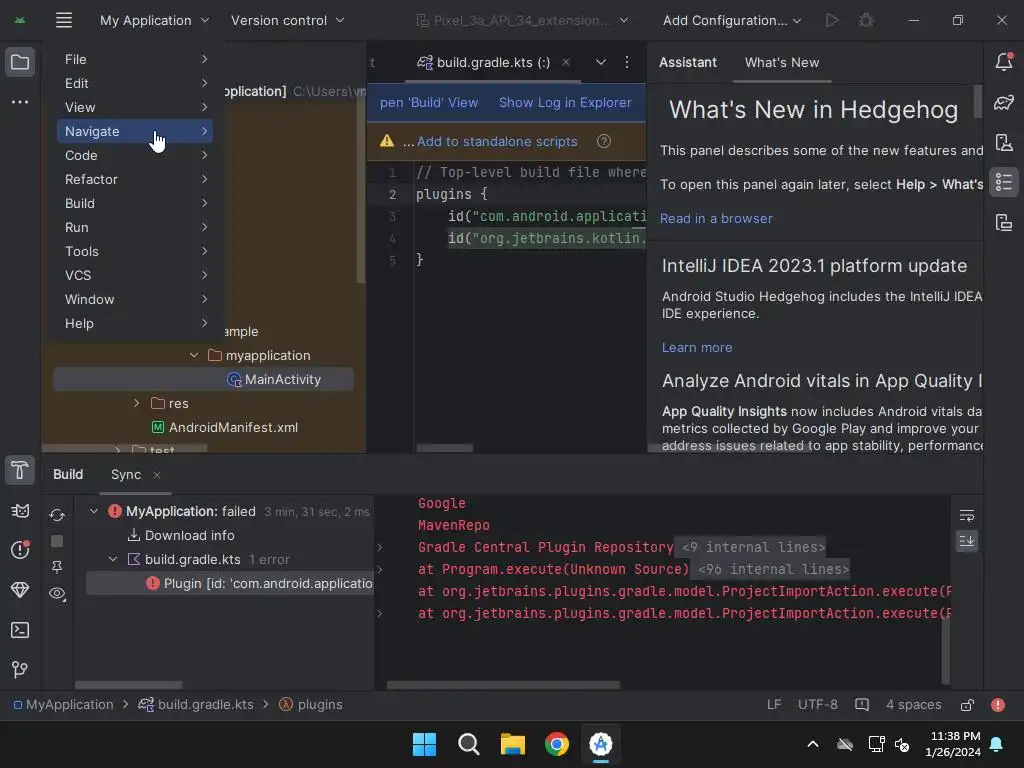Click Show Log in Explorer link
Image resolution: width=1024 pixels, height=768 pixels.
pos(565,103)
